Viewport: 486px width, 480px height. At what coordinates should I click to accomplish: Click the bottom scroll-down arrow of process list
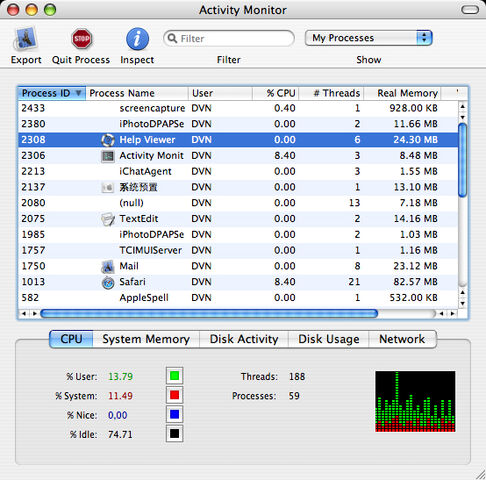tap(462, 303)
